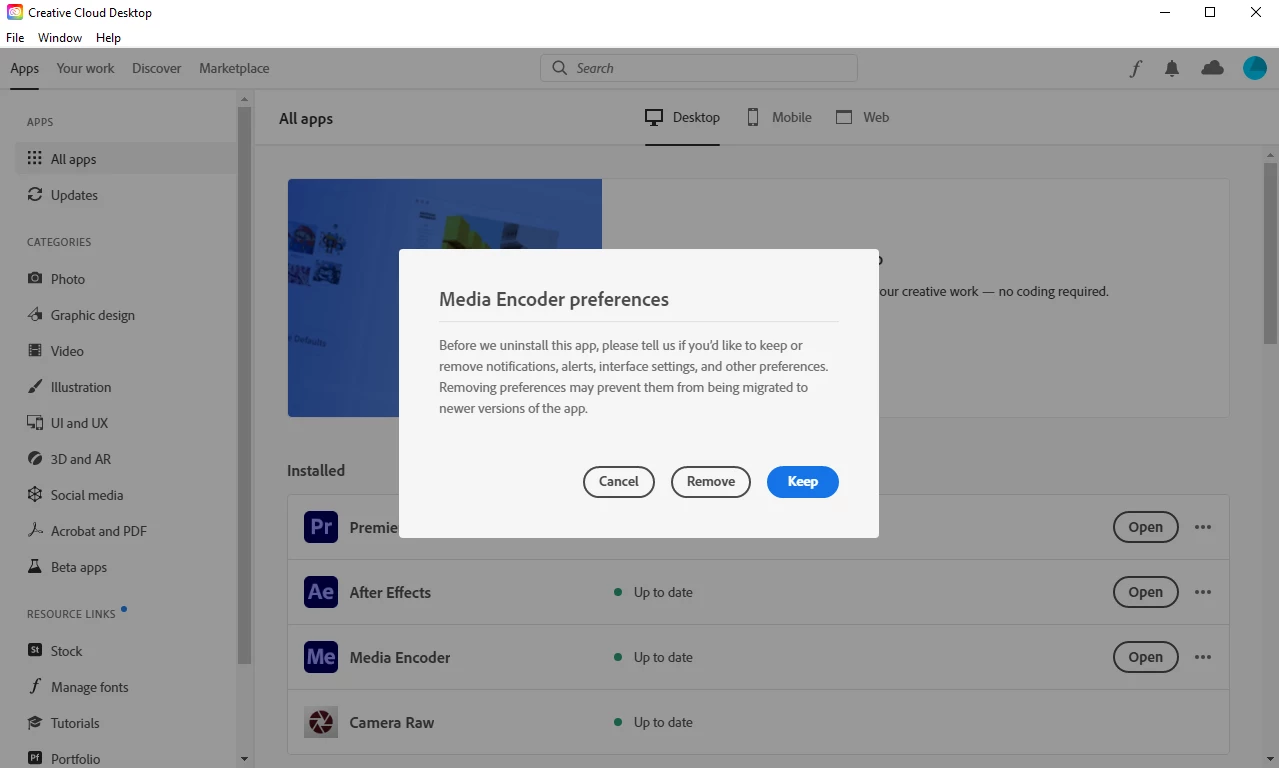Click the All apps grid icon
The image size is (1279, 768).
click(x=35, y=158)
